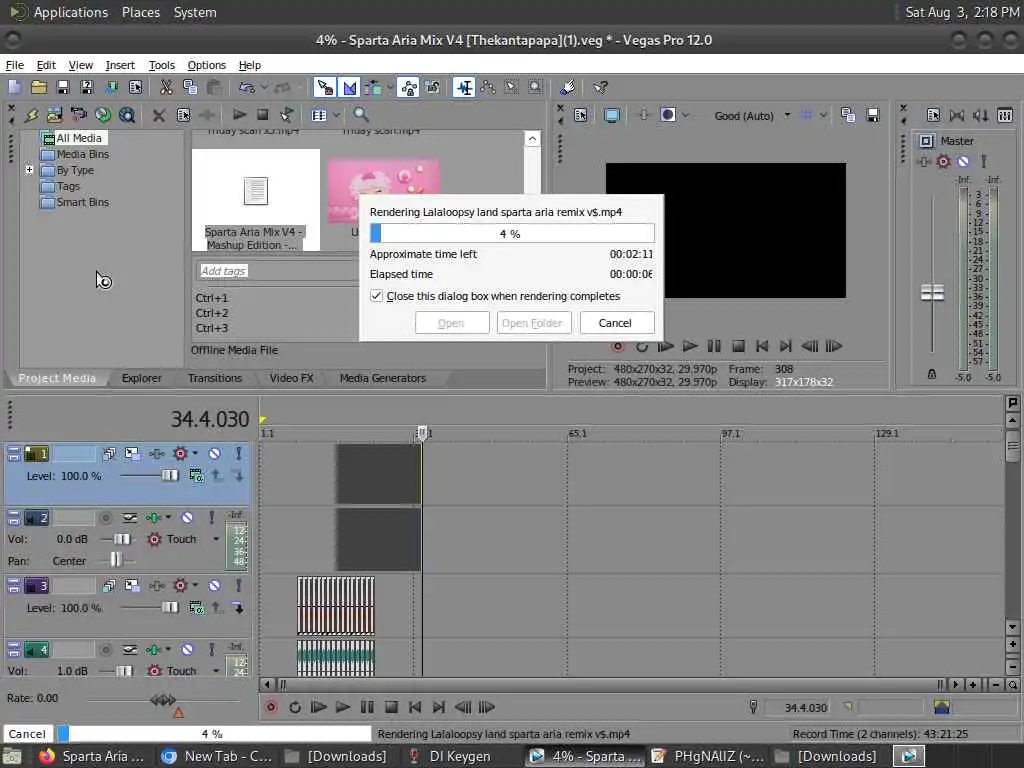Click the Preview on External Monitor icon
The height and width of the screenshot is (768, 1024).
click(x=612, y=116)
